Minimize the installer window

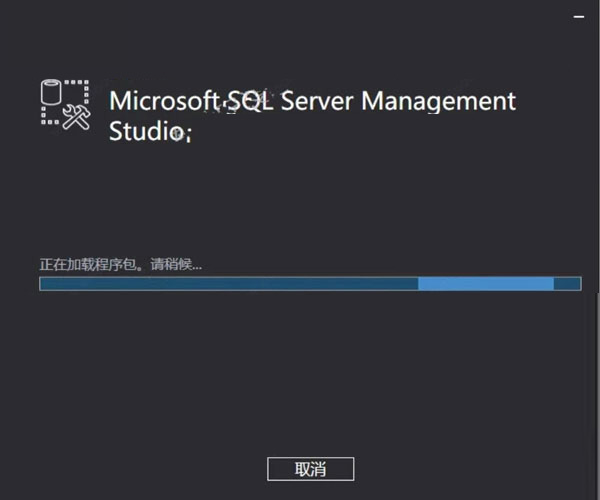[579, 17]
